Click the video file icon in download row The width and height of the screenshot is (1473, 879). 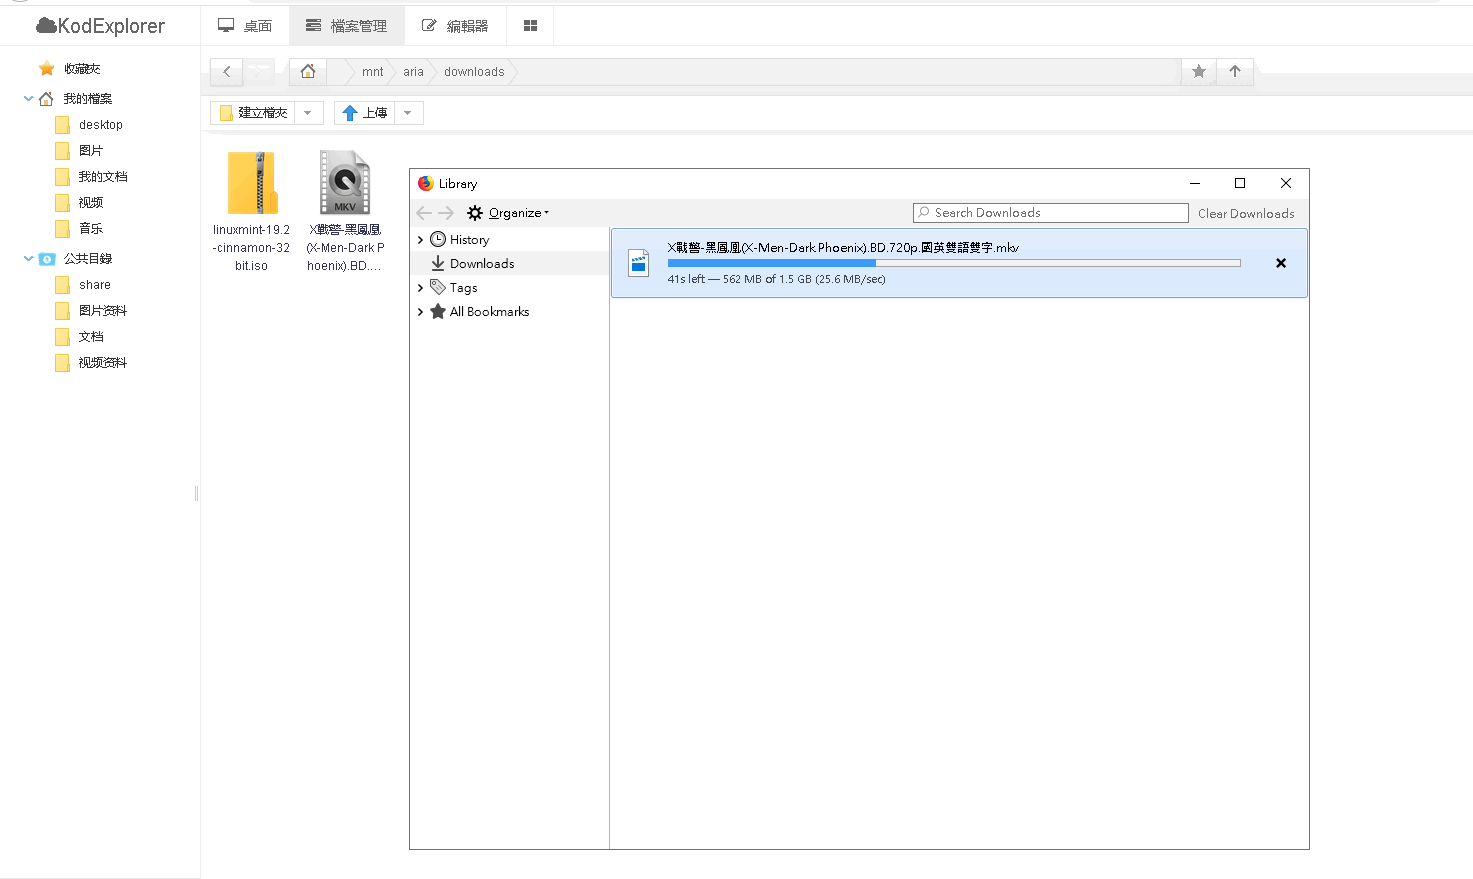[638, 263]
